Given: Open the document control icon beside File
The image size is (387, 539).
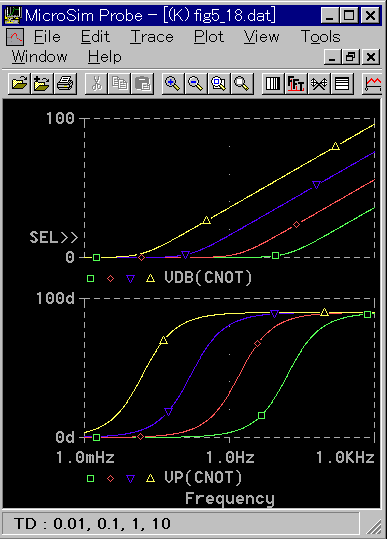Looking at the screenshot, I should [x=15, y=37].
